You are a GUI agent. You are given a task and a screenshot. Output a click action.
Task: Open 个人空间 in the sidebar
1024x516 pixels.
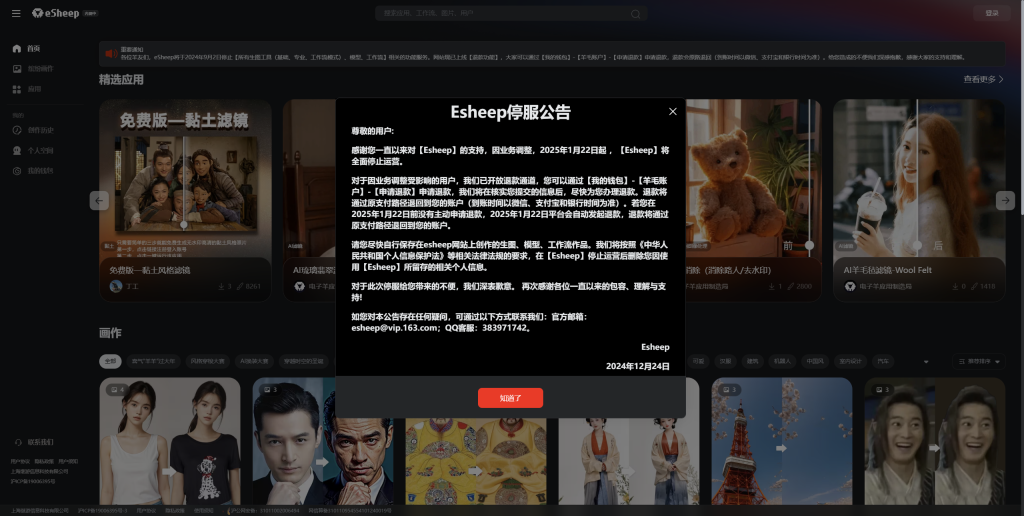tap(33, 150)
